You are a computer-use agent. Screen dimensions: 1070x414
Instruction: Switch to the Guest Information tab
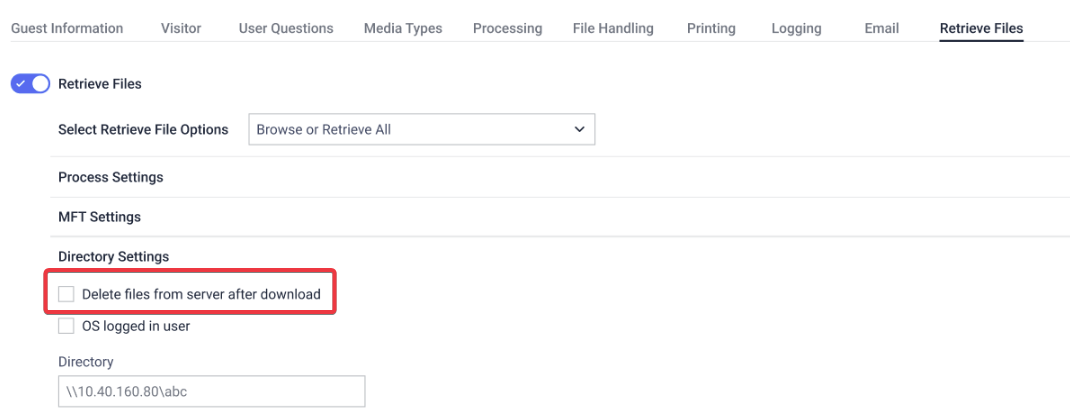coord(67,28)
